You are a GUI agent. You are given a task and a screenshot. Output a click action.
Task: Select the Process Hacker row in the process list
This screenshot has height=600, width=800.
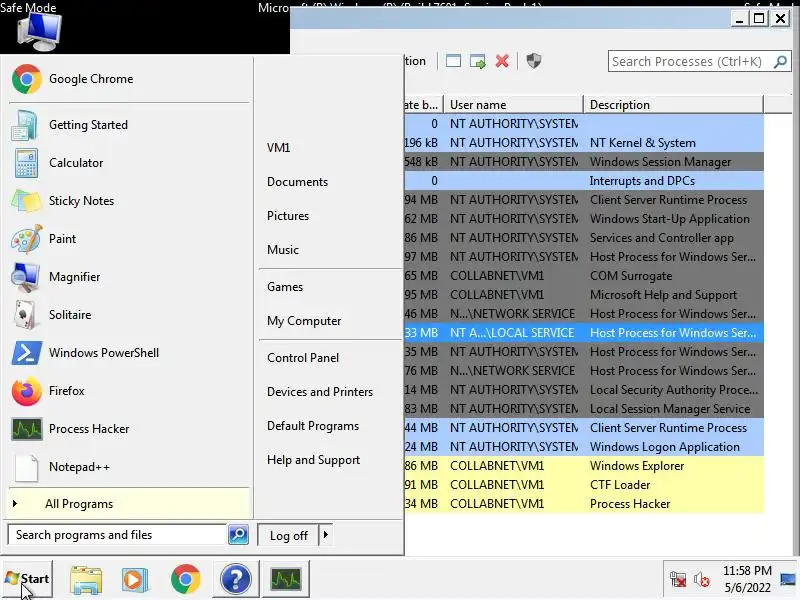584,504
